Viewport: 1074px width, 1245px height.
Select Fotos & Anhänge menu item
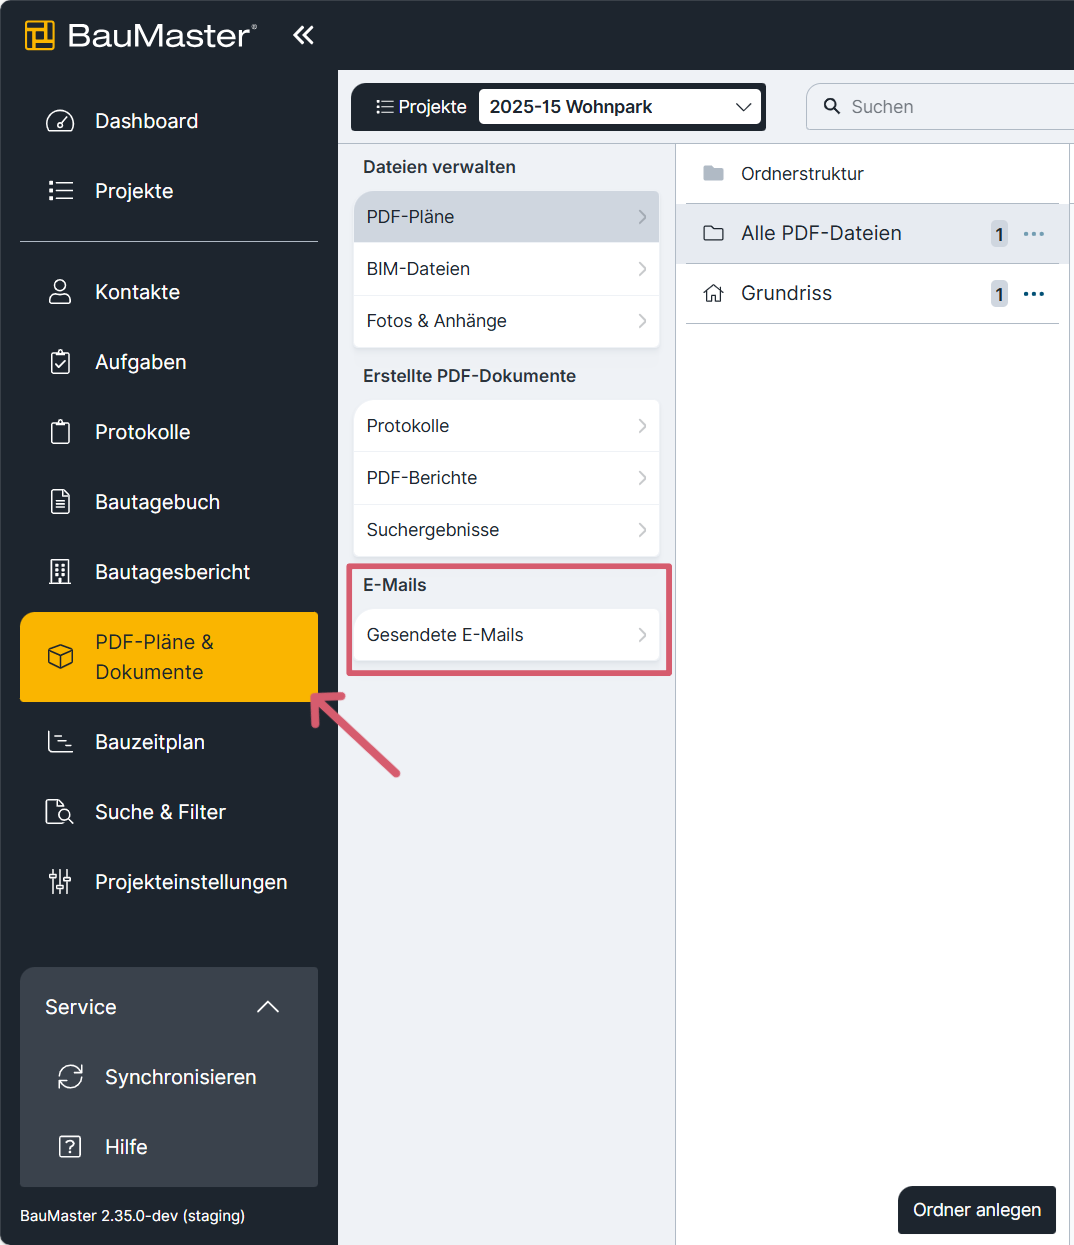[x=506, y=321]
